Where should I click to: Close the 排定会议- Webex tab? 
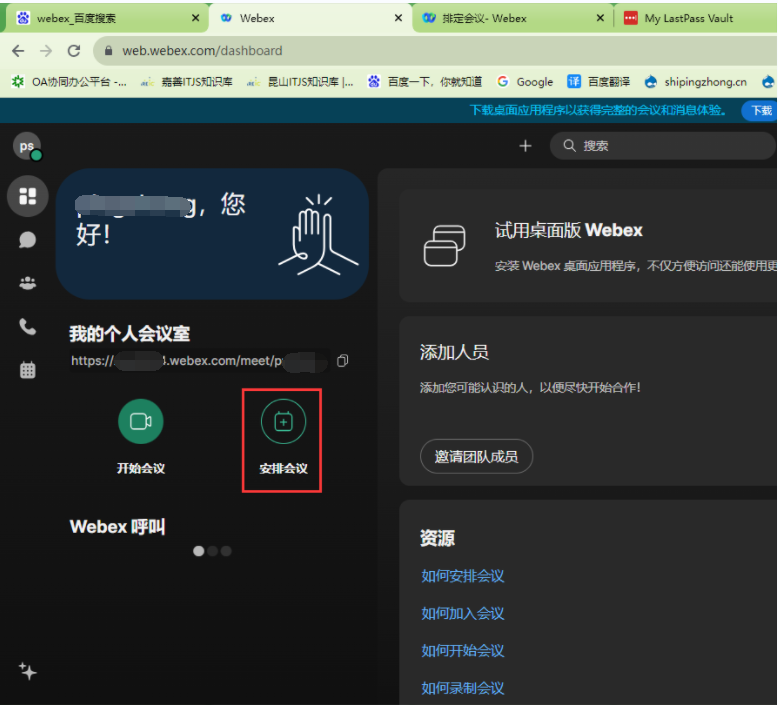click(600, 18)
